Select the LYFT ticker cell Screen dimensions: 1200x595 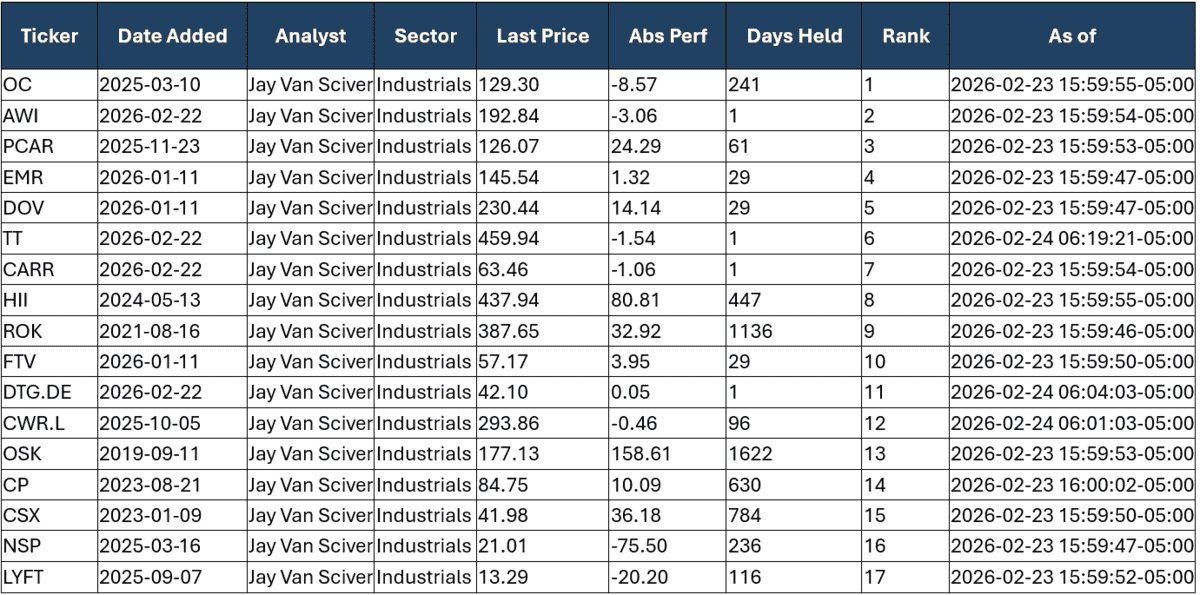pyautogui.click(x=49, y=577)
